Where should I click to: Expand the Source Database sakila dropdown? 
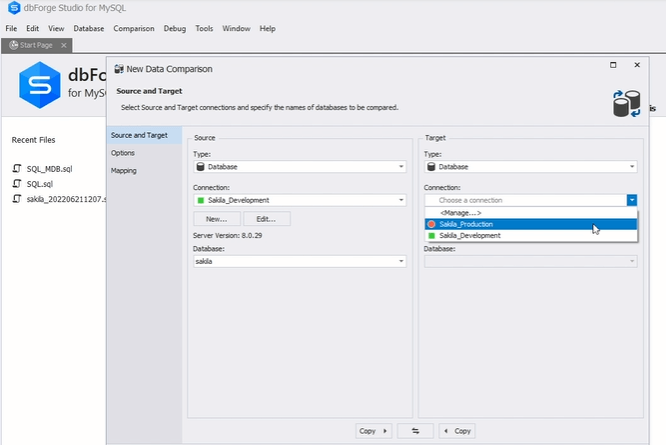point(401,261)
